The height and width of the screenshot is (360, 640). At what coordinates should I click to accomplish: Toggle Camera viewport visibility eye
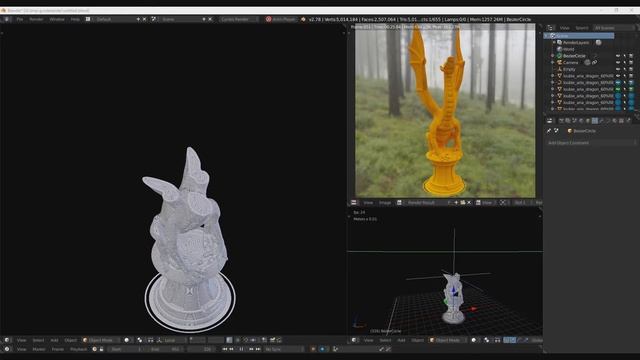pyautogui.click(x=618, y=62)
